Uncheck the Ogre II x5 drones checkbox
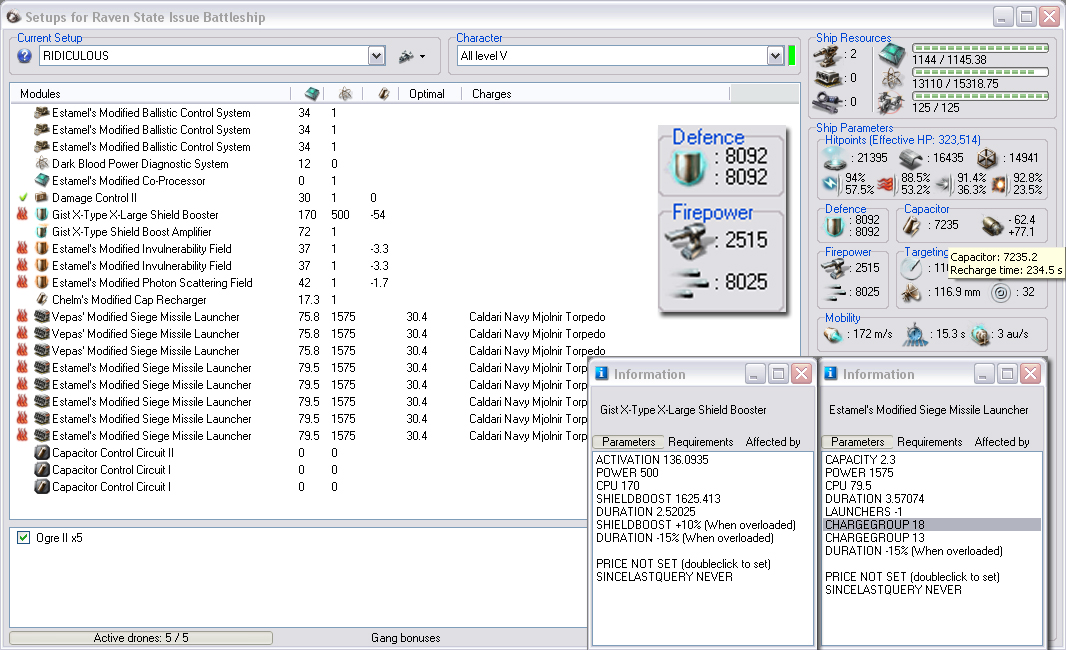 click(x=24, y=538)
